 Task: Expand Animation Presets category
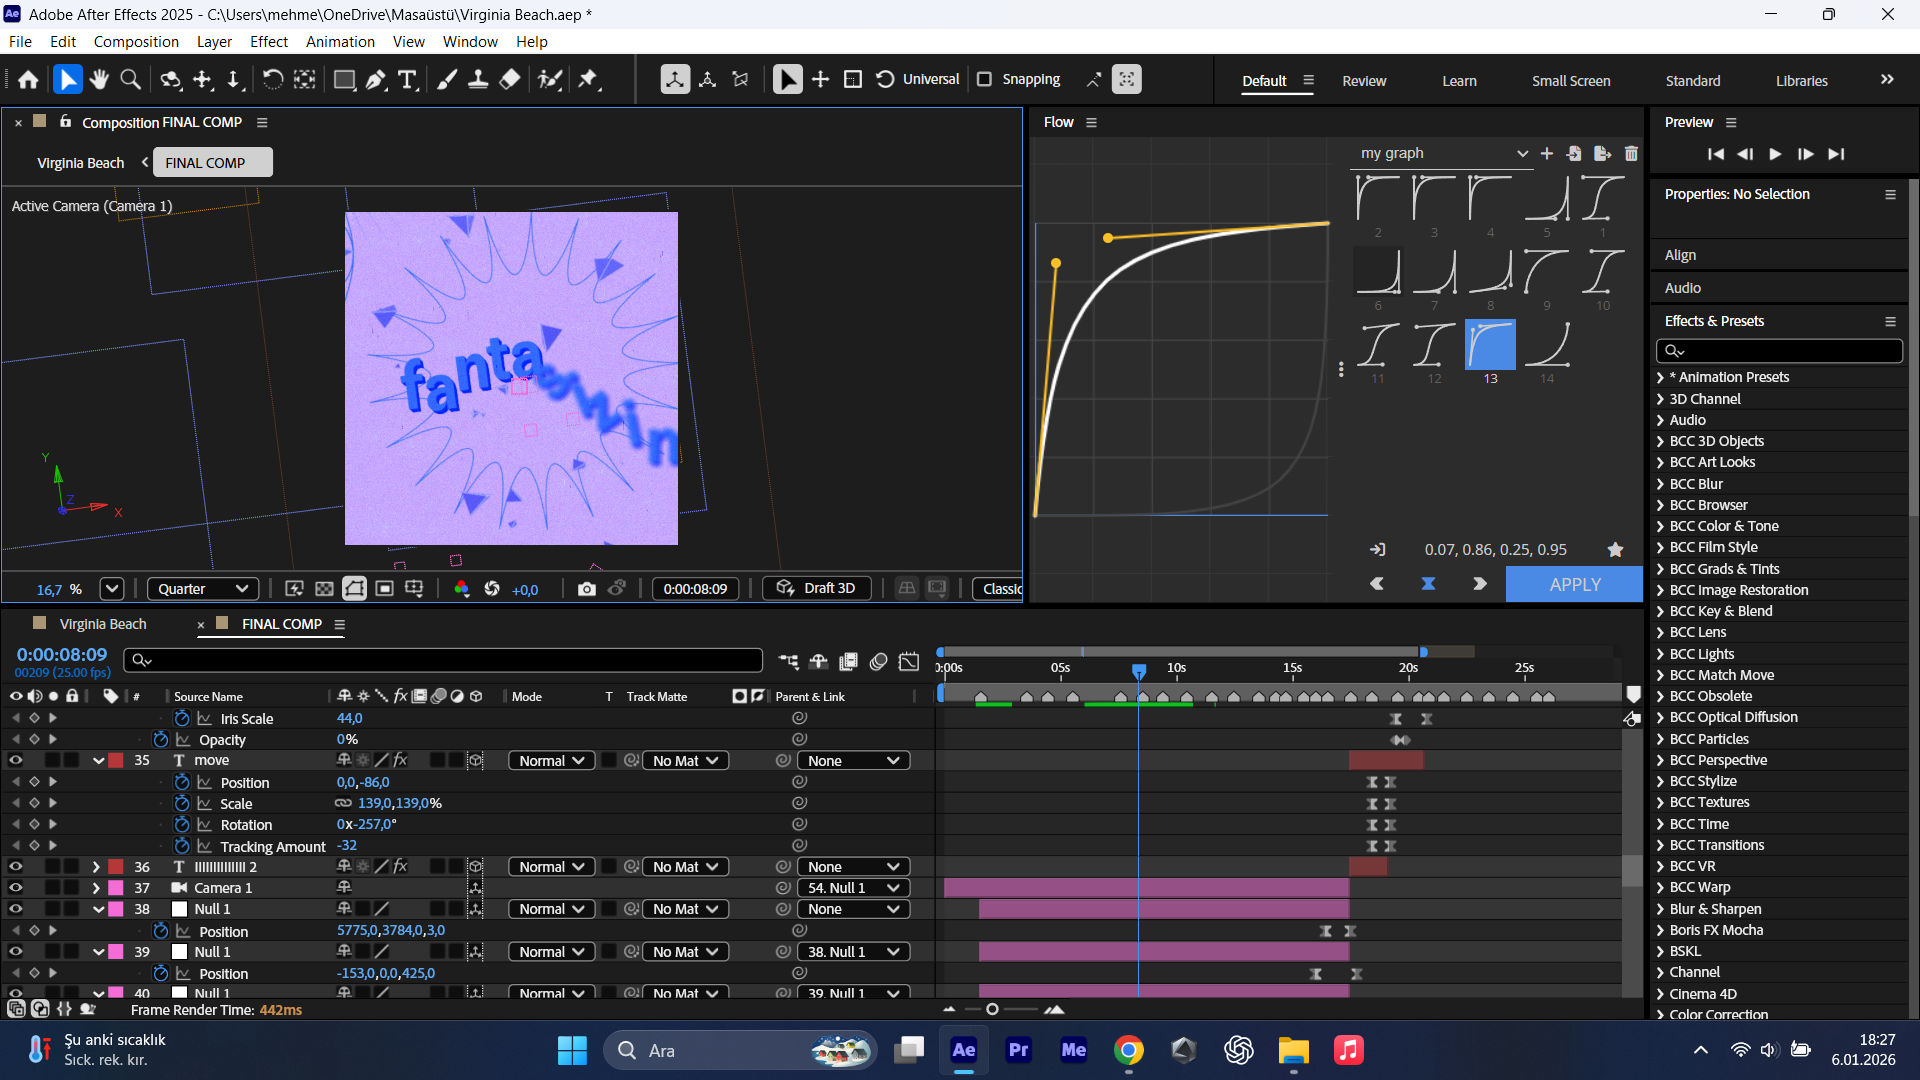(1661, 377)
